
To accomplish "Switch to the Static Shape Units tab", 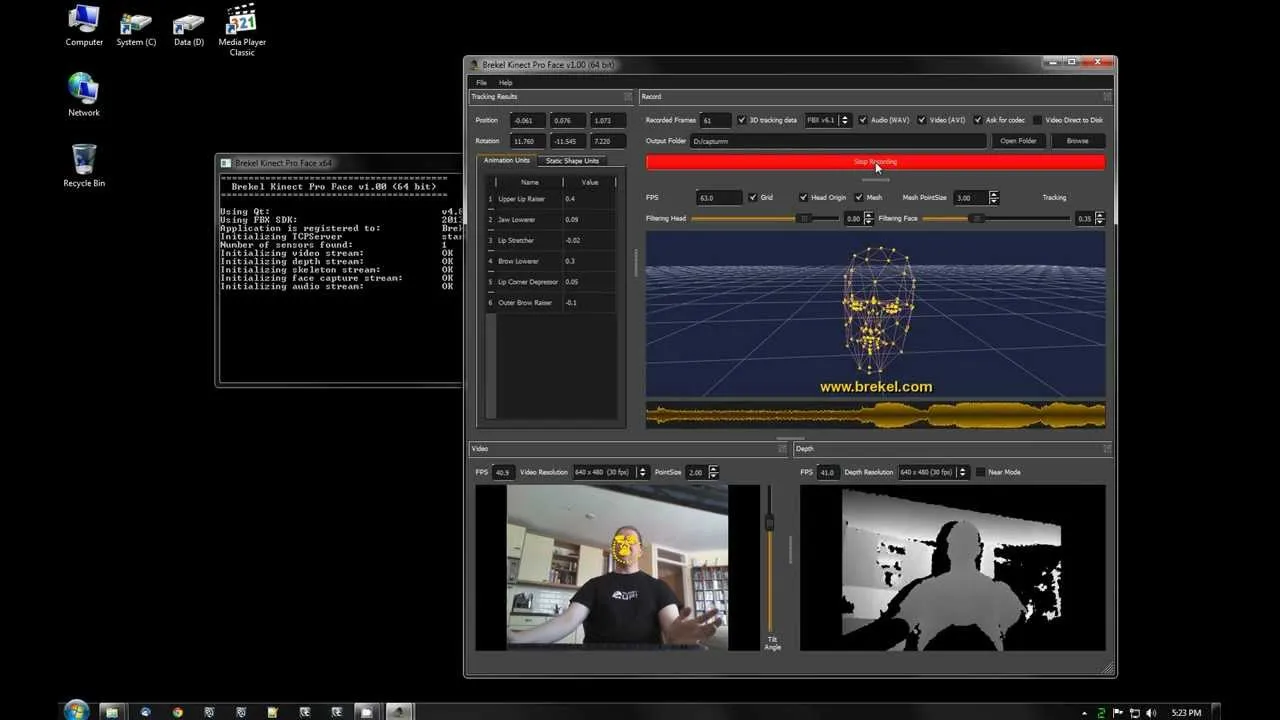I will tap(572, 161).
